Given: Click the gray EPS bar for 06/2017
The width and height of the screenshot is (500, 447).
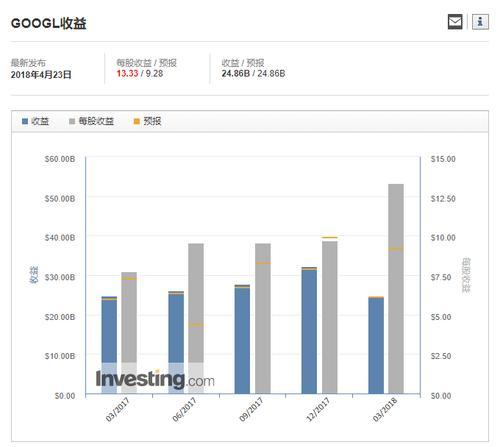Looking at the screenshot, I should pyautogui.click(x=196, y=318).
